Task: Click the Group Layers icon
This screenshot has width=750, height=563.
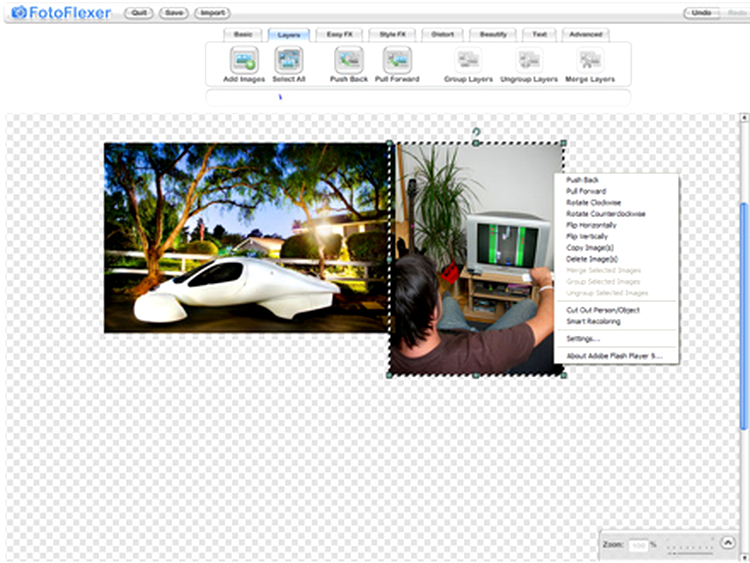Action: 468,60
